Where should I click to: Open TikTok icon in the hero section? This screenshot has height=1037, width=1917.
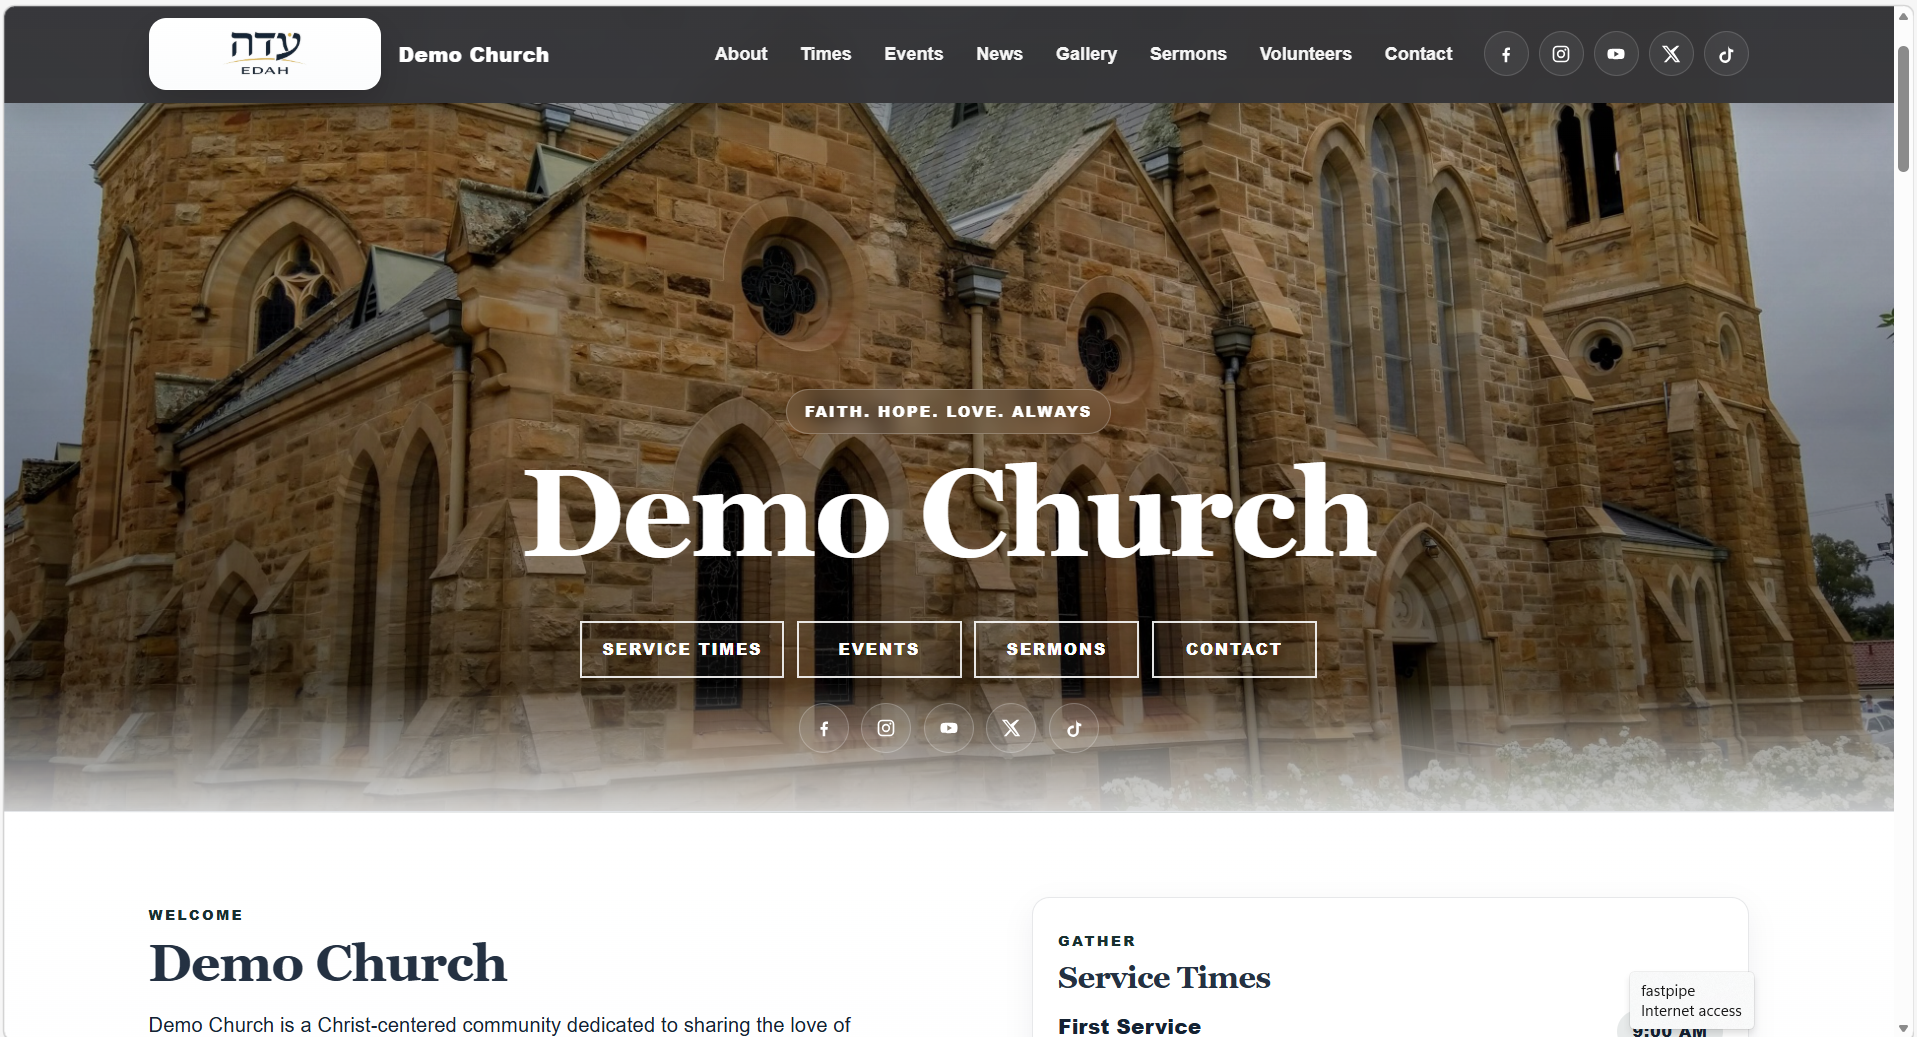(1073, 728)
